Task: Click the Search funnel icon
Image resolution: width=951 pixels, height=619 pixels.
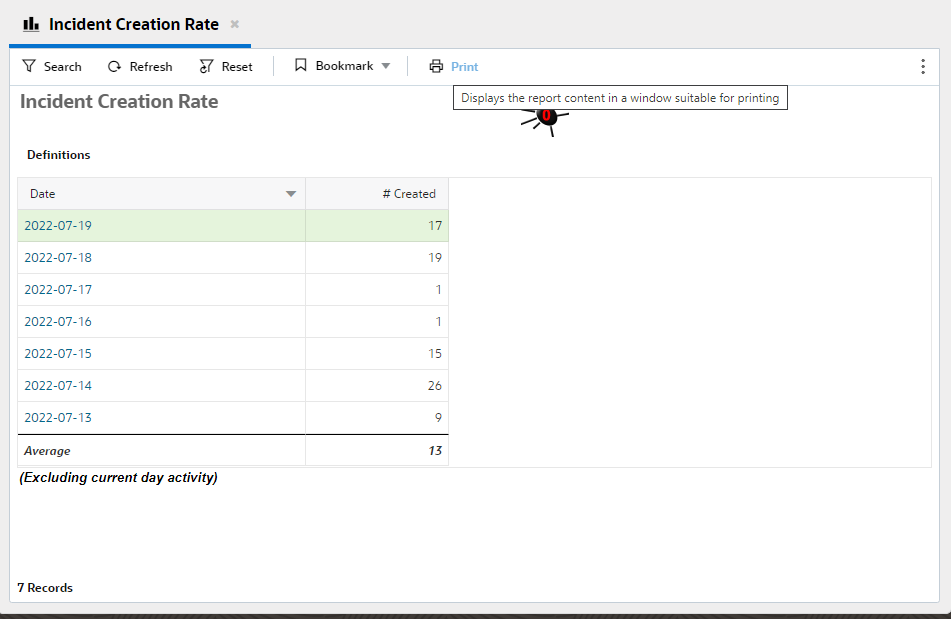Action: pyautogui.click(x=29, y=66)
